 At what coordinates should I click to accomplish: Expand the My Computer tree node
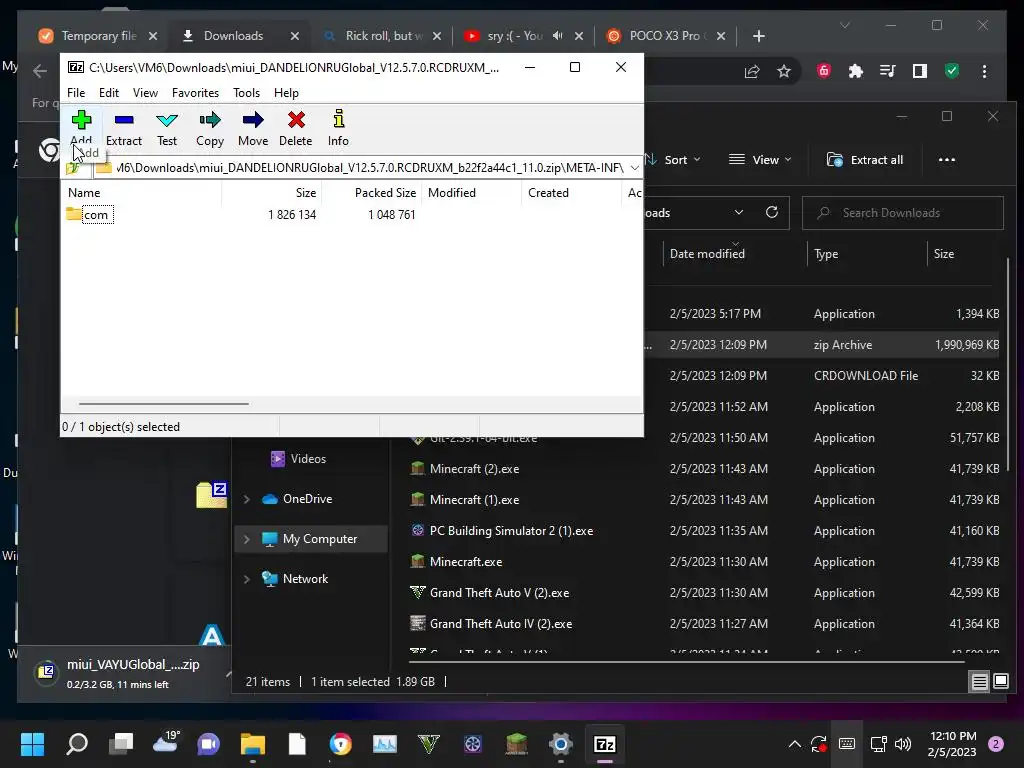click(x=247, y=539)
